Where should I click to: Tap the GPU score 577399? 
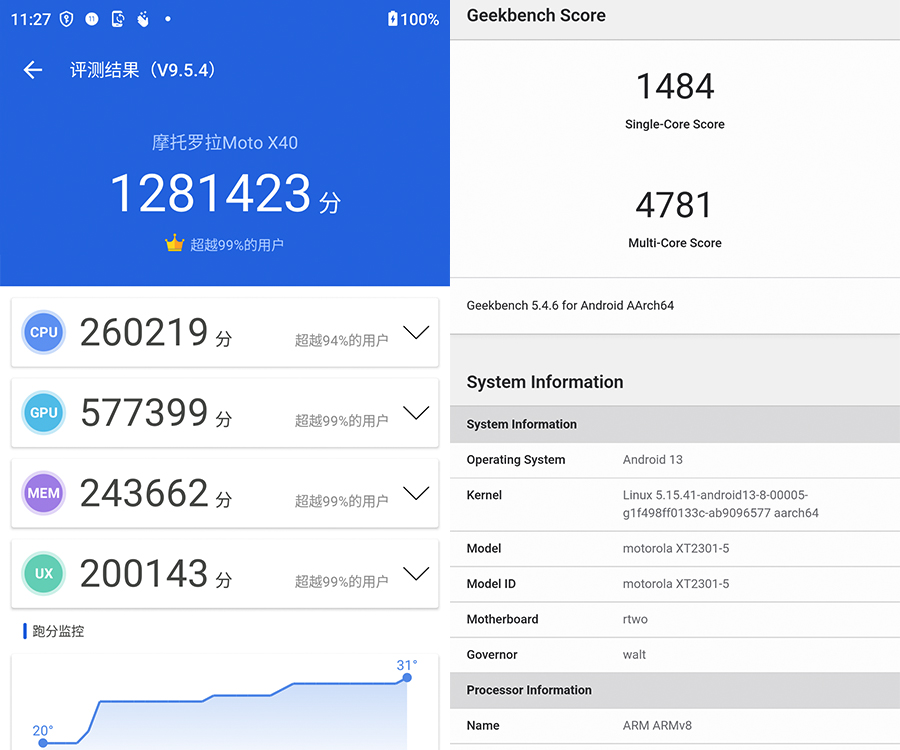[144, 413]
